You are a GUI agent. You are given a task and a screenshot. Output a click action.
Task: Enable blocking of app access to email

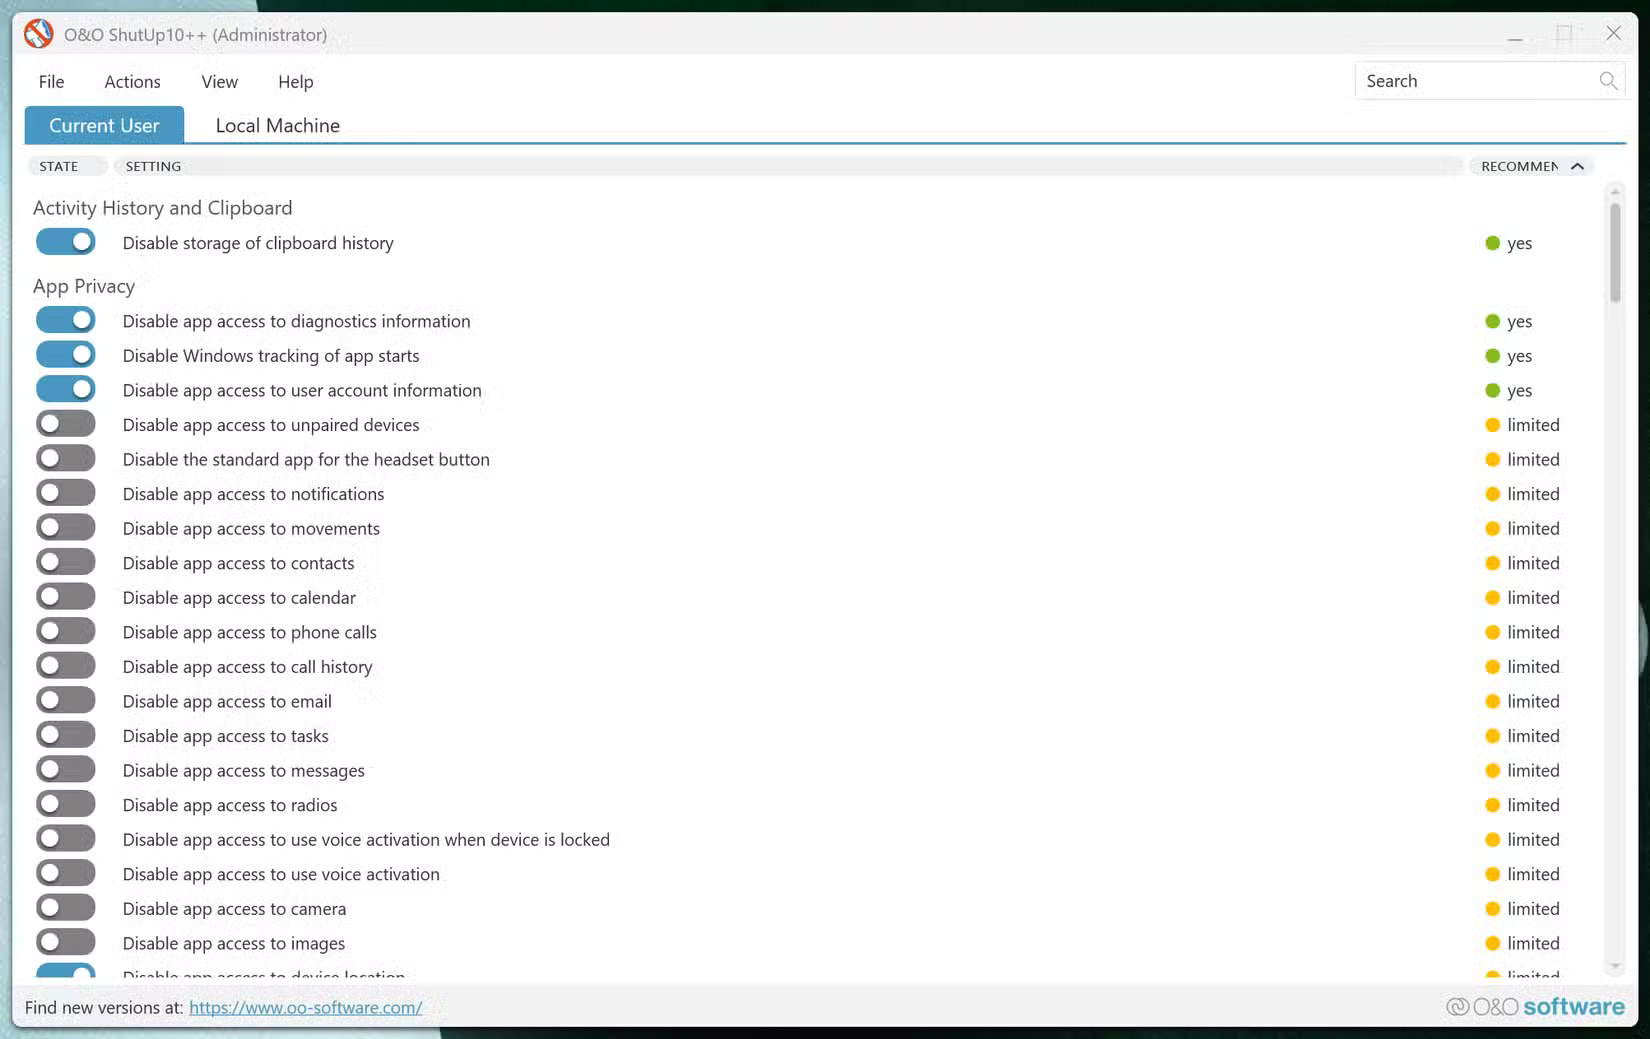(65, 699)
